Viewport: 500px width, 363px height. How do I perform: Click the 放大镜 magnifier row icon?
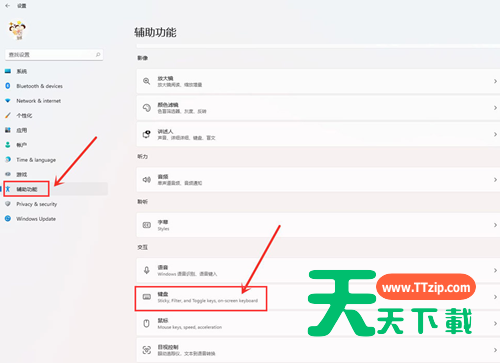tap(146, 81)
